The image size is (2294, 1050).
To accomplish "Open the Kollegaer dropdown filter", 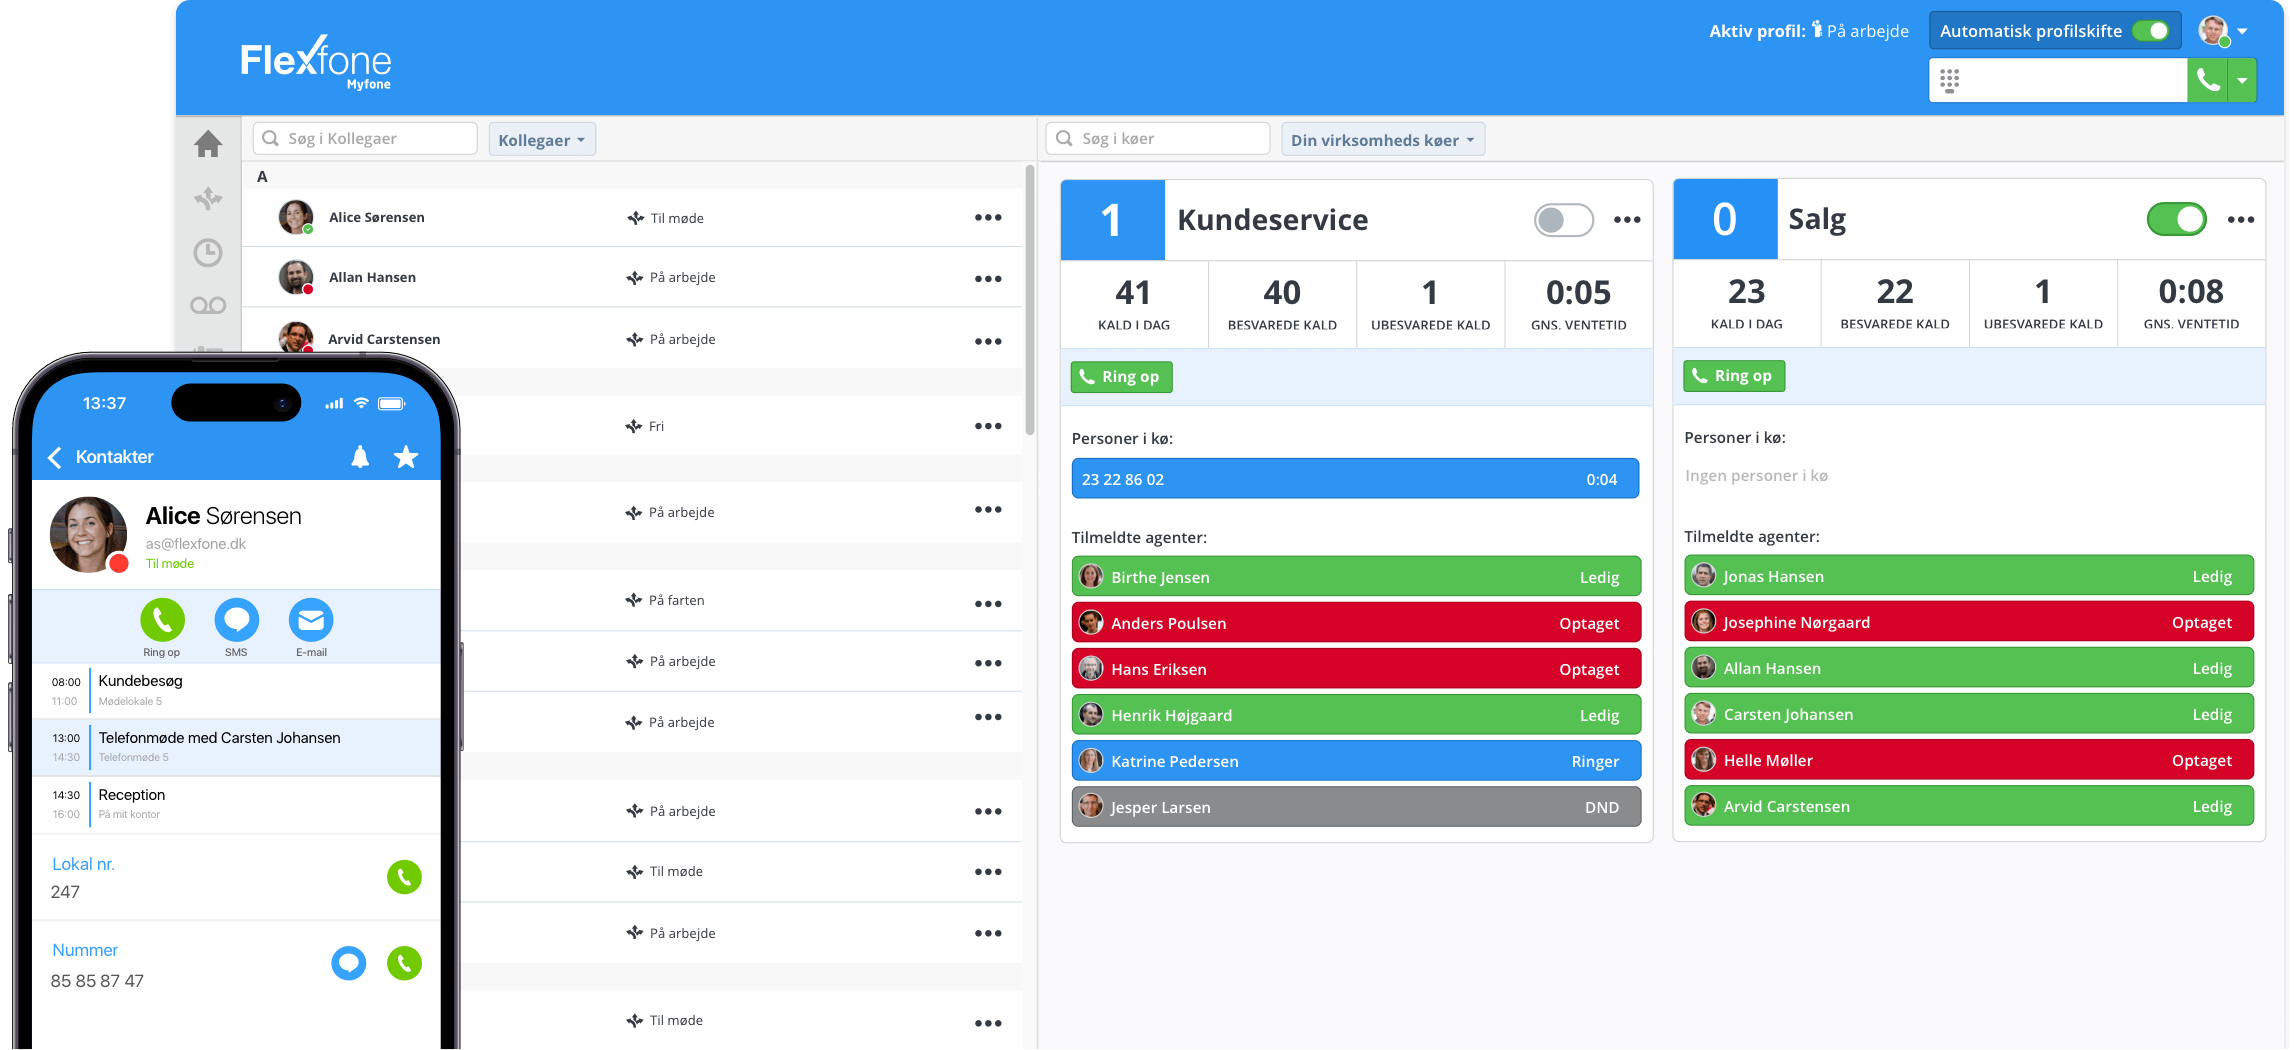I will pos(541,140).
